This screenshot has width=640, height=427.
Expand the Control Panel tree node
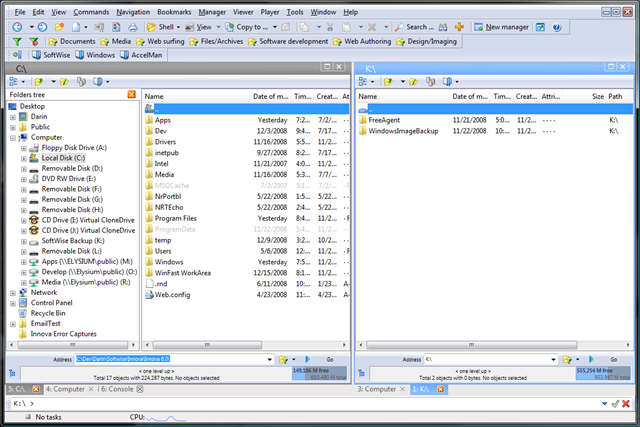coord(13,304)
